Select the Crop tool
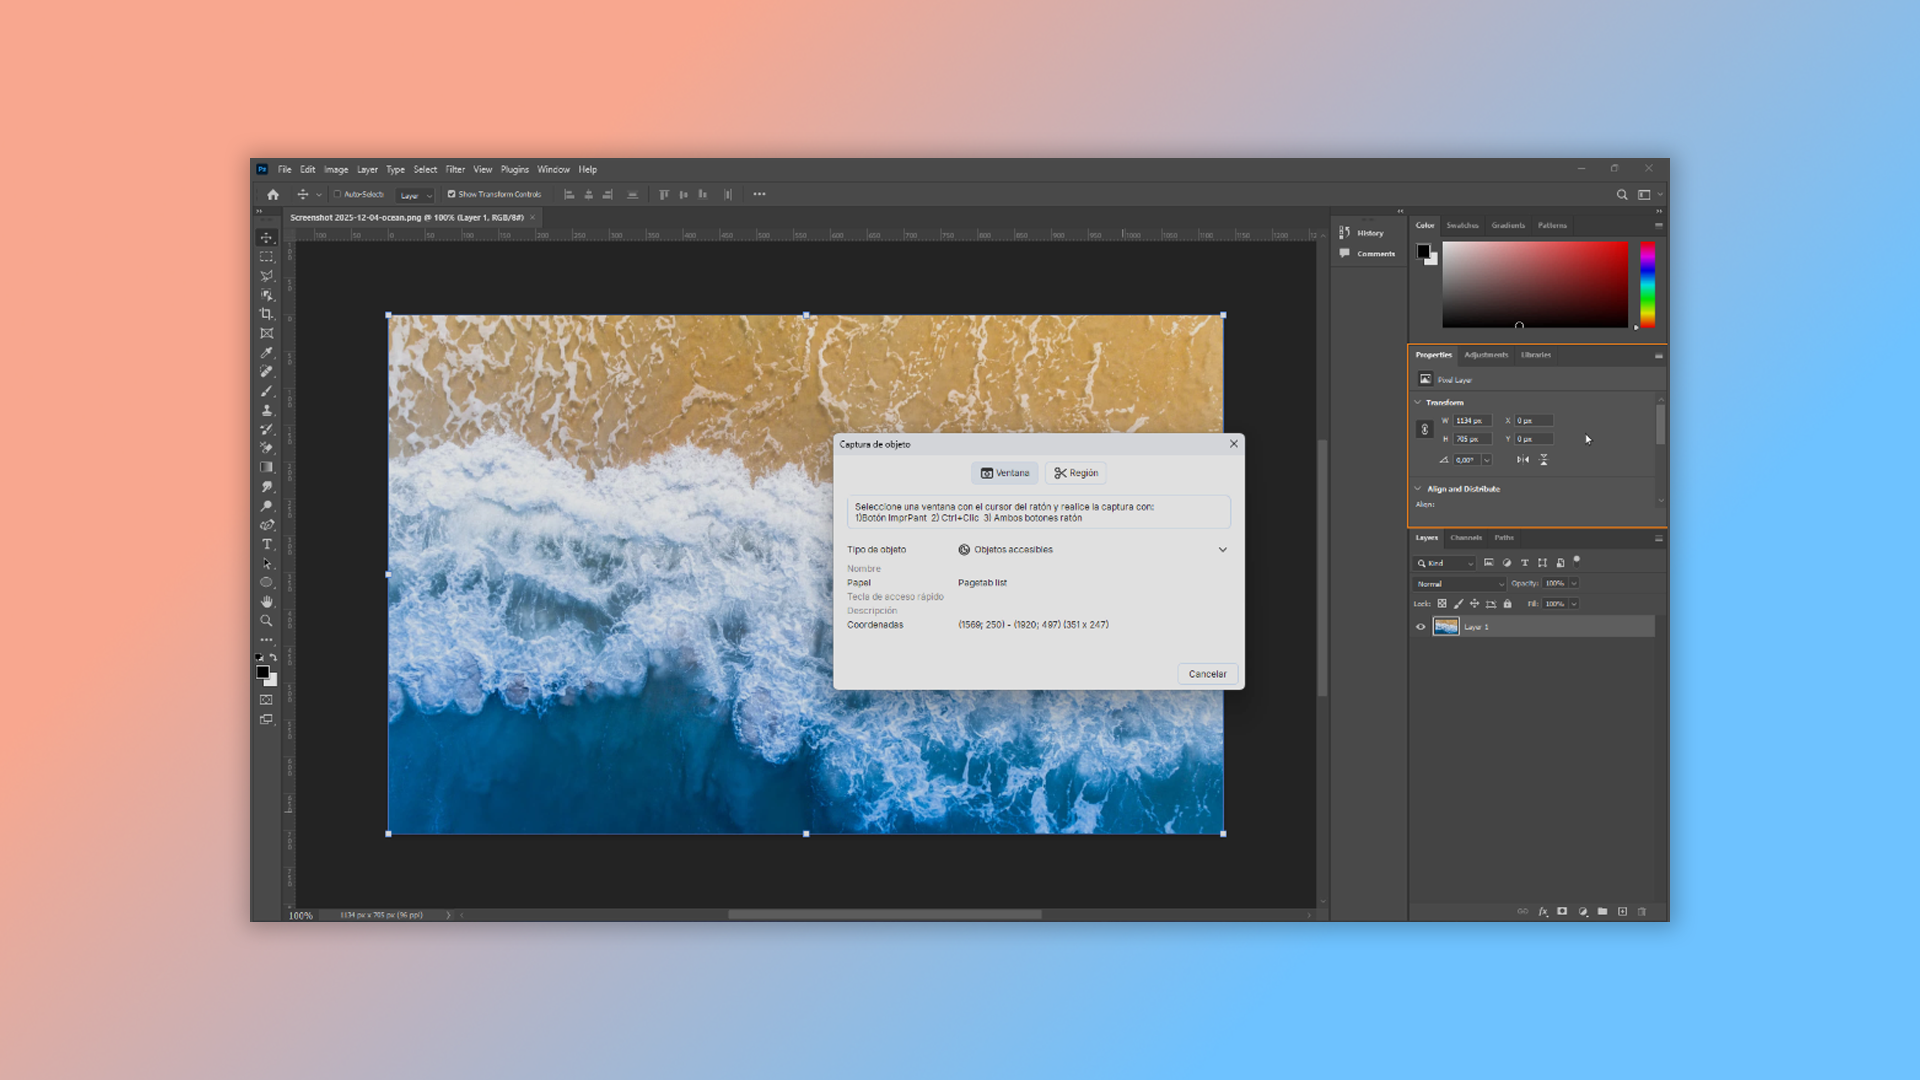The width and height of the screenshot is (1920, 1080). pyautogui.click(x=266, y=314)
